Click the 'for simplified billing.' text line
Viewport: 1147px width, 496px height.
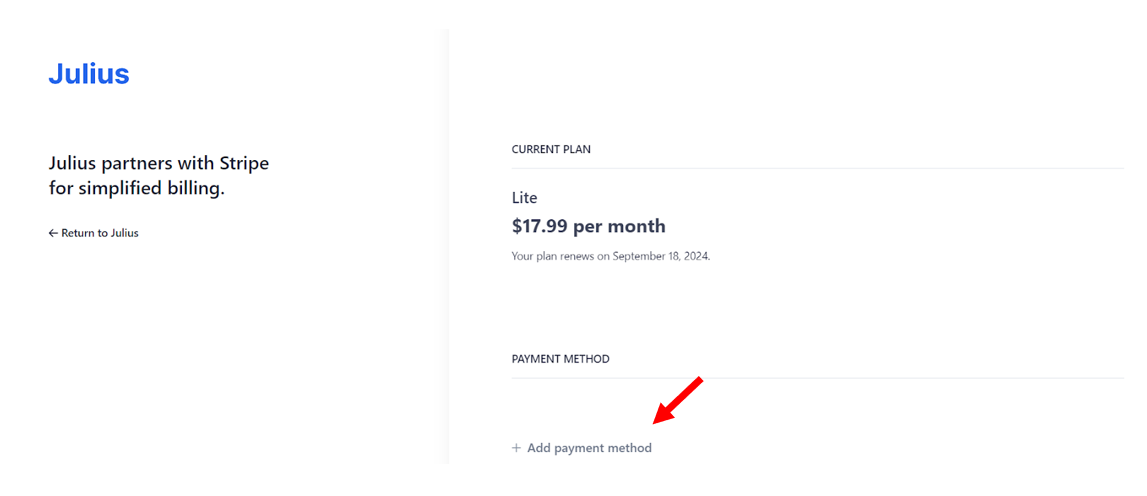tap(137, 189)
